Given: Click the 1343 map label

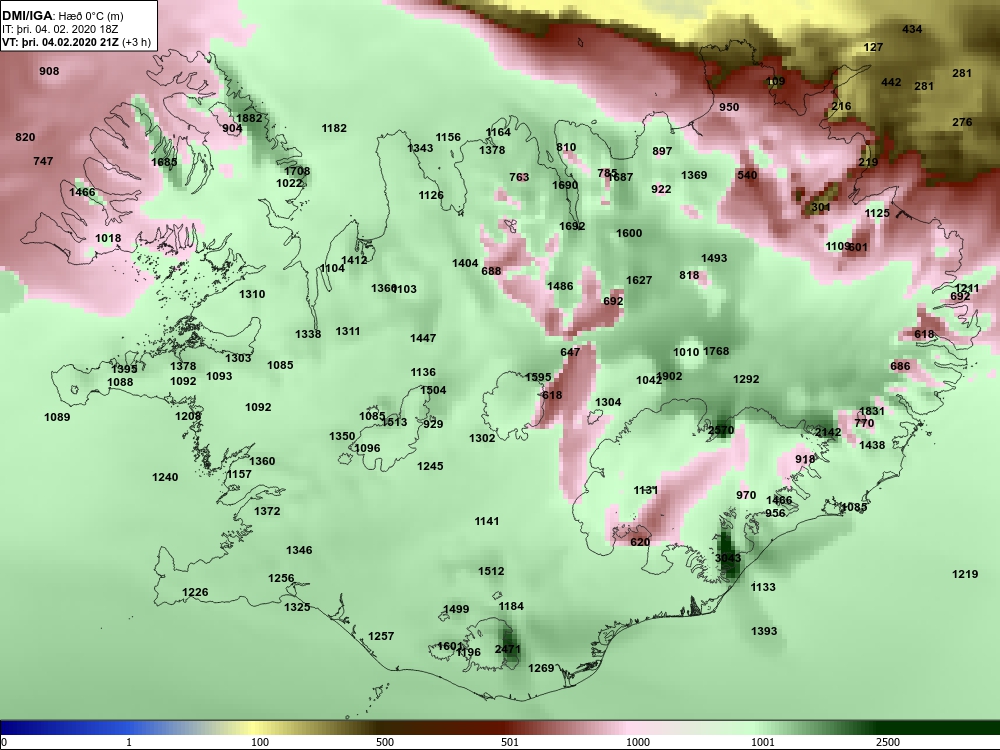Looking at the screenshot, I should [420, 148].
